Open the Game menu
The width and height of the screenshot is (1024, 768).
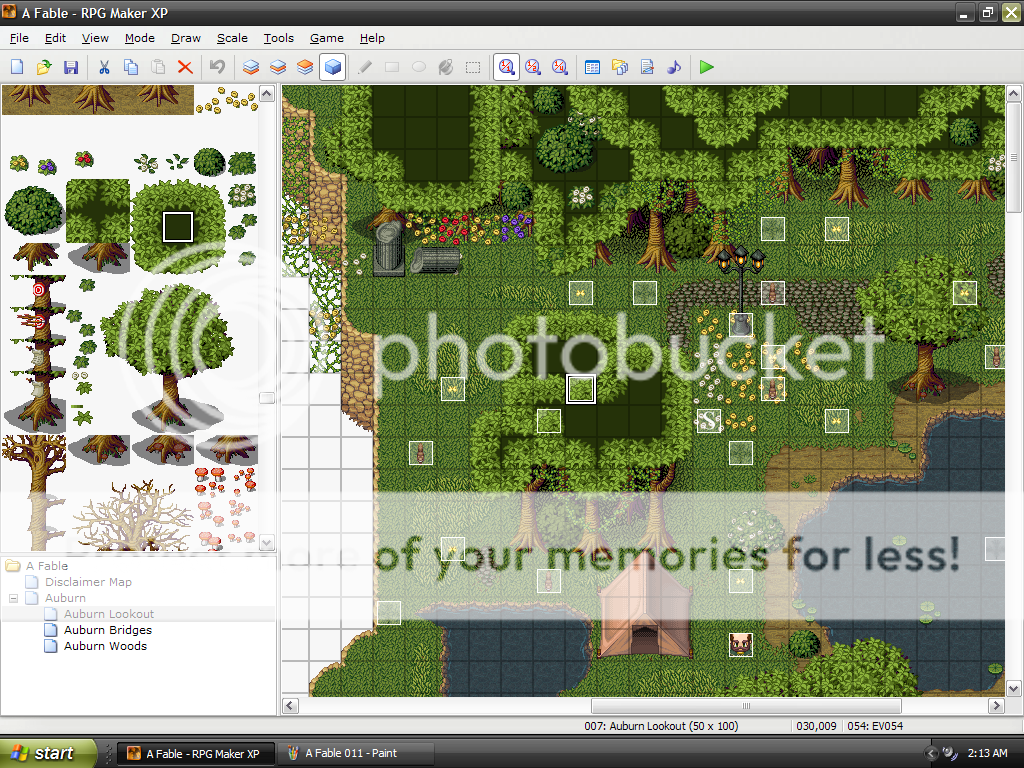pos(326,38)
